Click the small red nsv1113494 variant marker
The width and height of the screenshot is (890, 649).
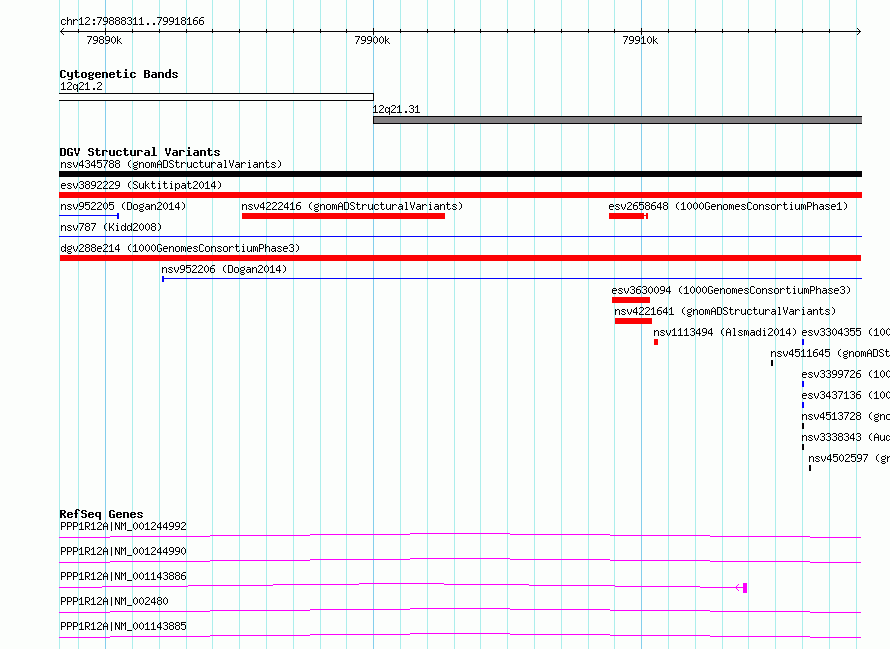656,342
